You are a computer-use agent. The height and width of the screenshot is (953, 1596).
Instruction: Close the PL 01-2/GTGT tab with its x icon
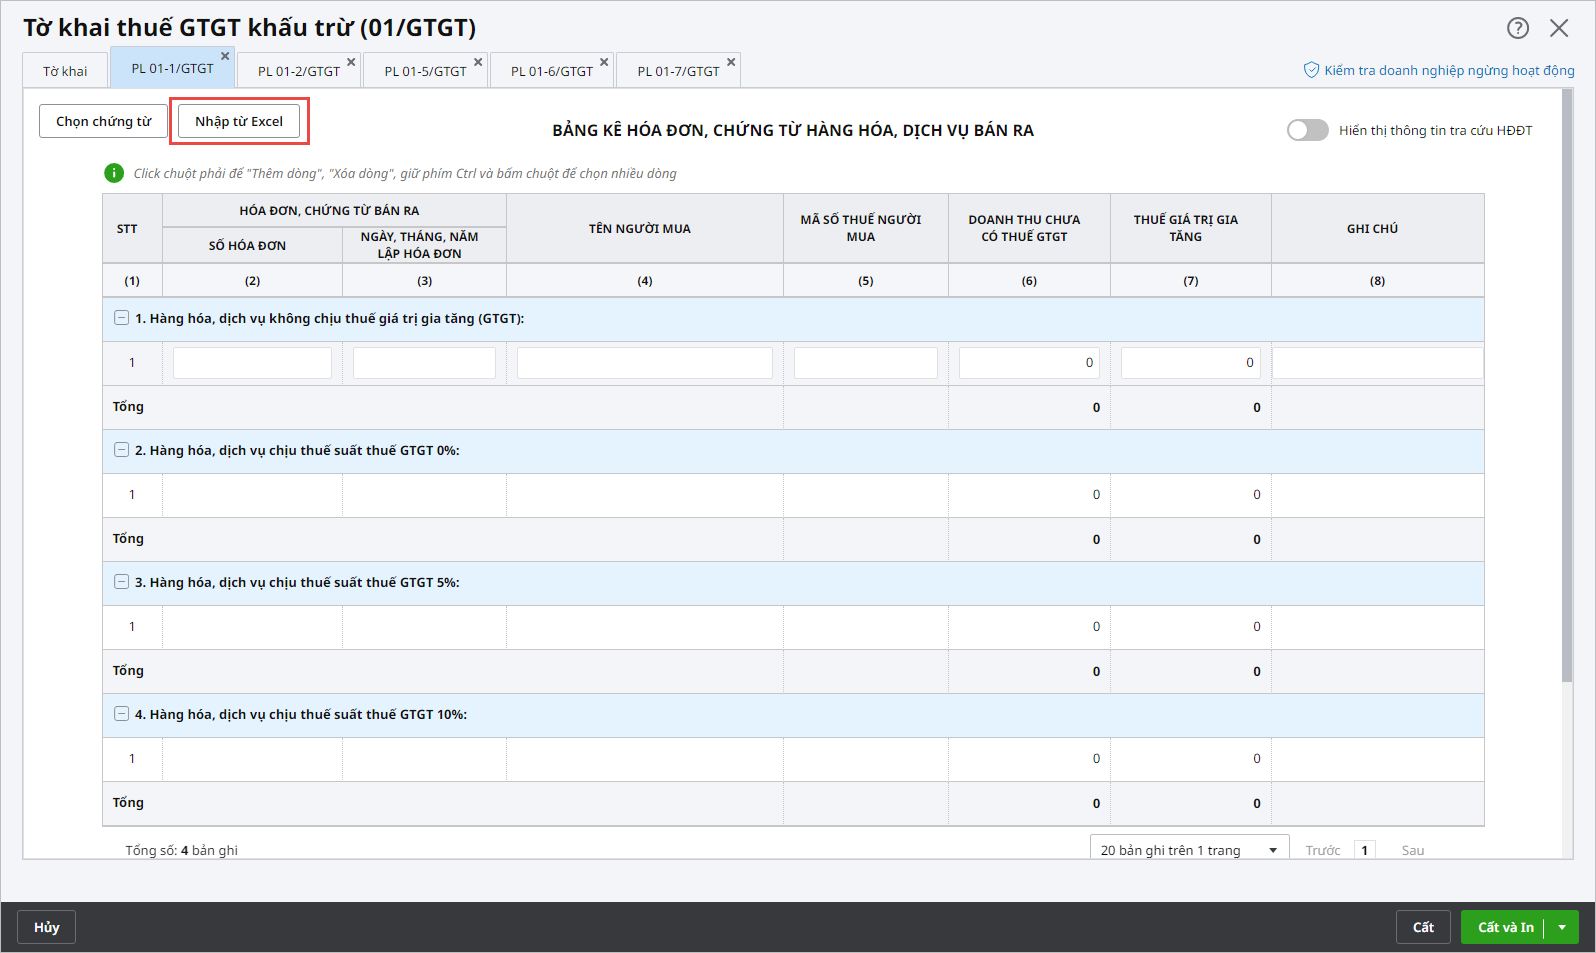click(351, 62)
